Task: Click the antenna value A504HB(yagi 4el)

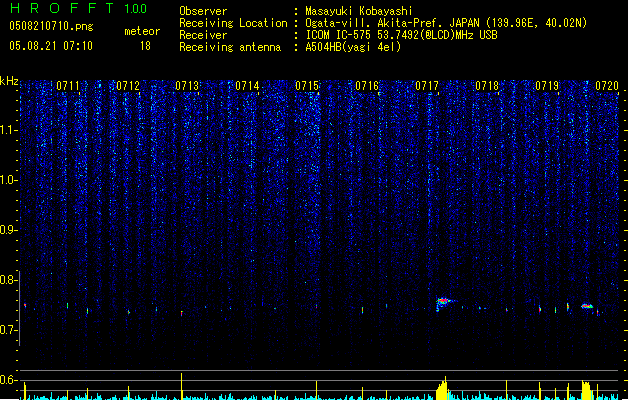Action: pyautogui.click(x=353, y=47)
